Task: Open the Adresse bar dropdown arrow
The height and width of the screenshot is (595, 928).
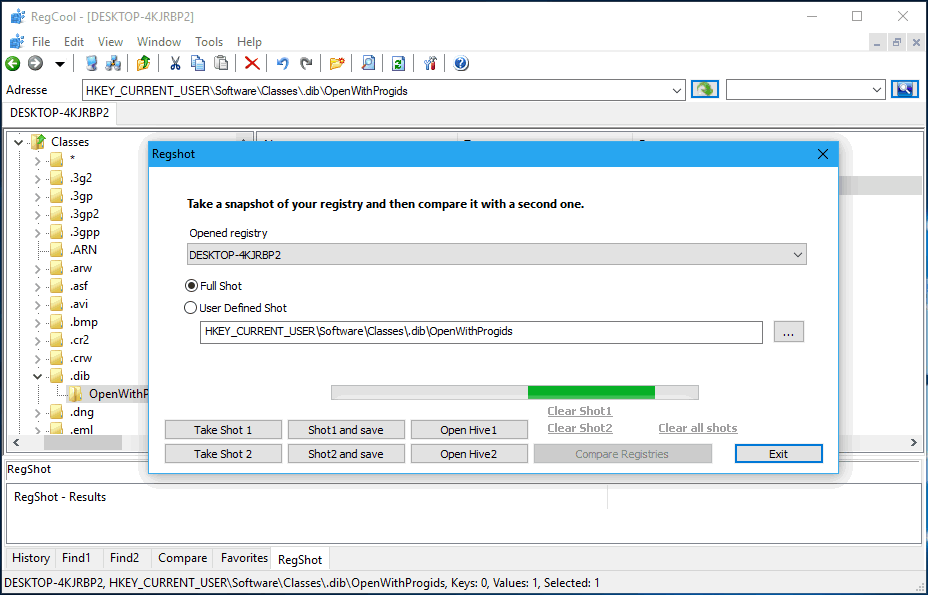Action: pyautogui.click(x=676, y=91)
